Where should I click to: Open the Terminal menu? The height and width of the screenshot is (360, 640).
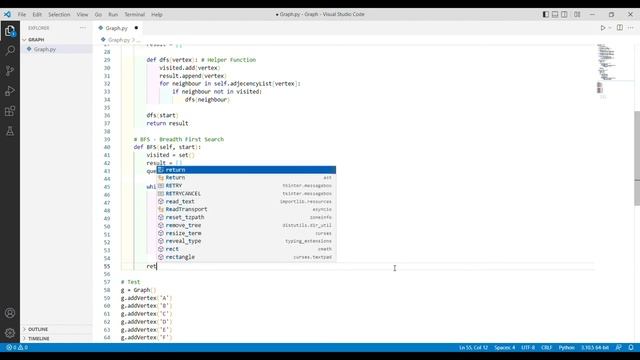135,14
